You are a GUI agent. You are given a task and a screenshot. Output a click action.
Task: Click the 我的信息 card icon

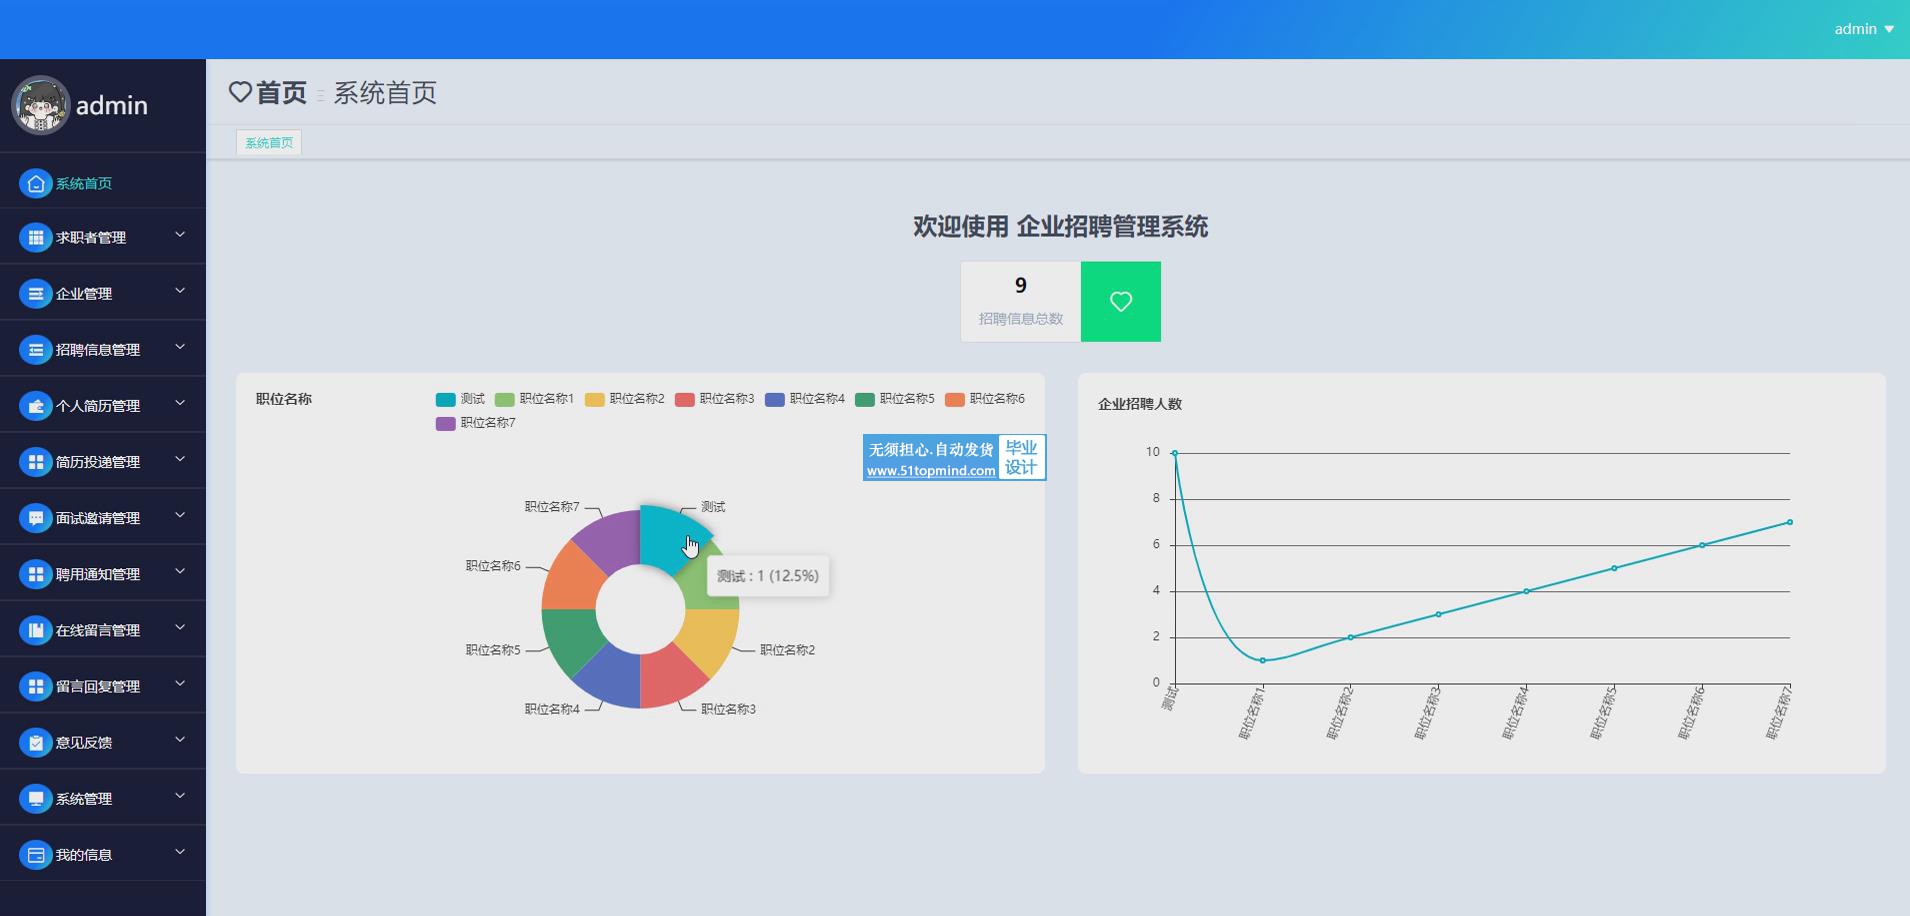pos(35,854)
